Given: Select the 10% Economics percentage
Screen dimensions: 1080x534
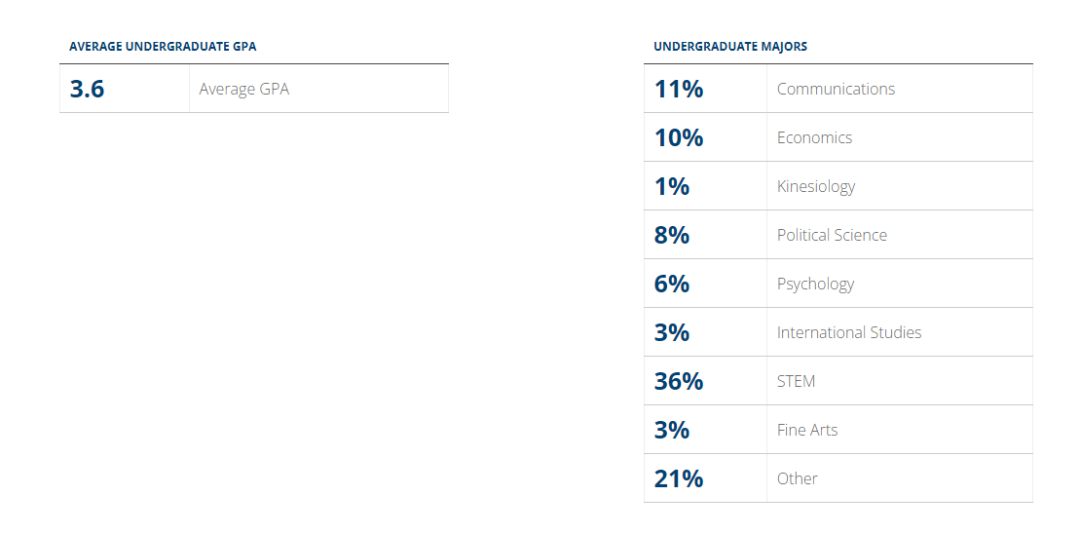Looking at the screenshot, I should [678, 138].
